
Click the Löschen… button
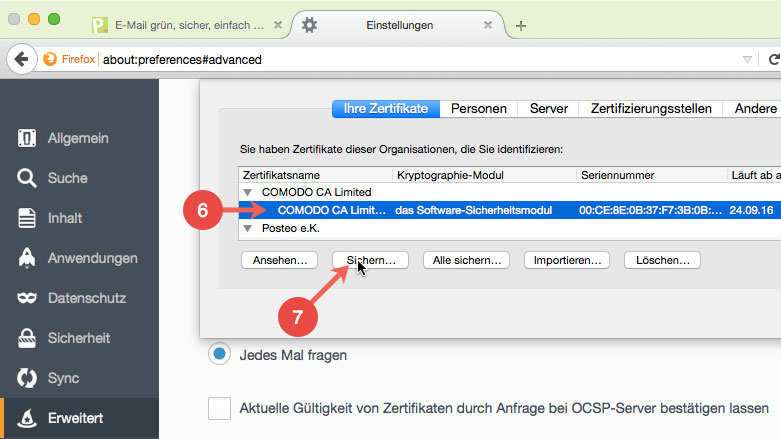click(662, 260)
